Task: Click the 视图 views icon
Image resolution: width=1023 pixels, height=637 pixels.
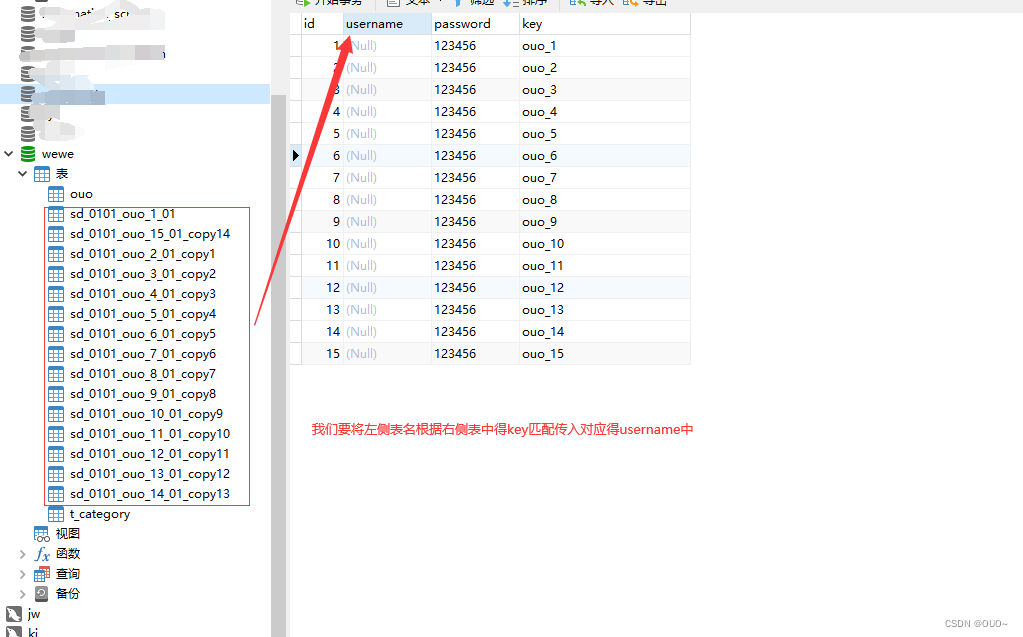Action: click(42, 534)
